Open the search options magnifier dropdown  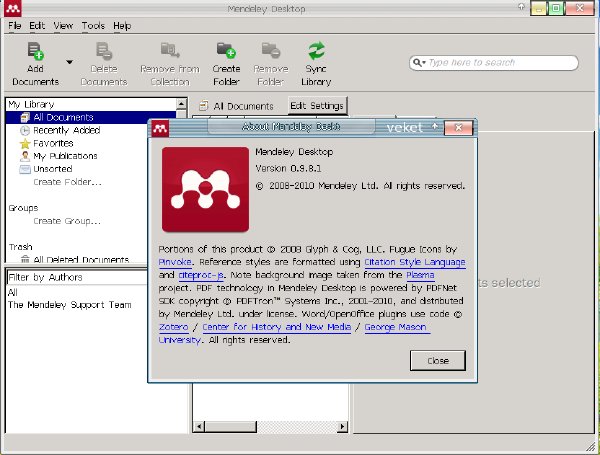click(419, 62)
